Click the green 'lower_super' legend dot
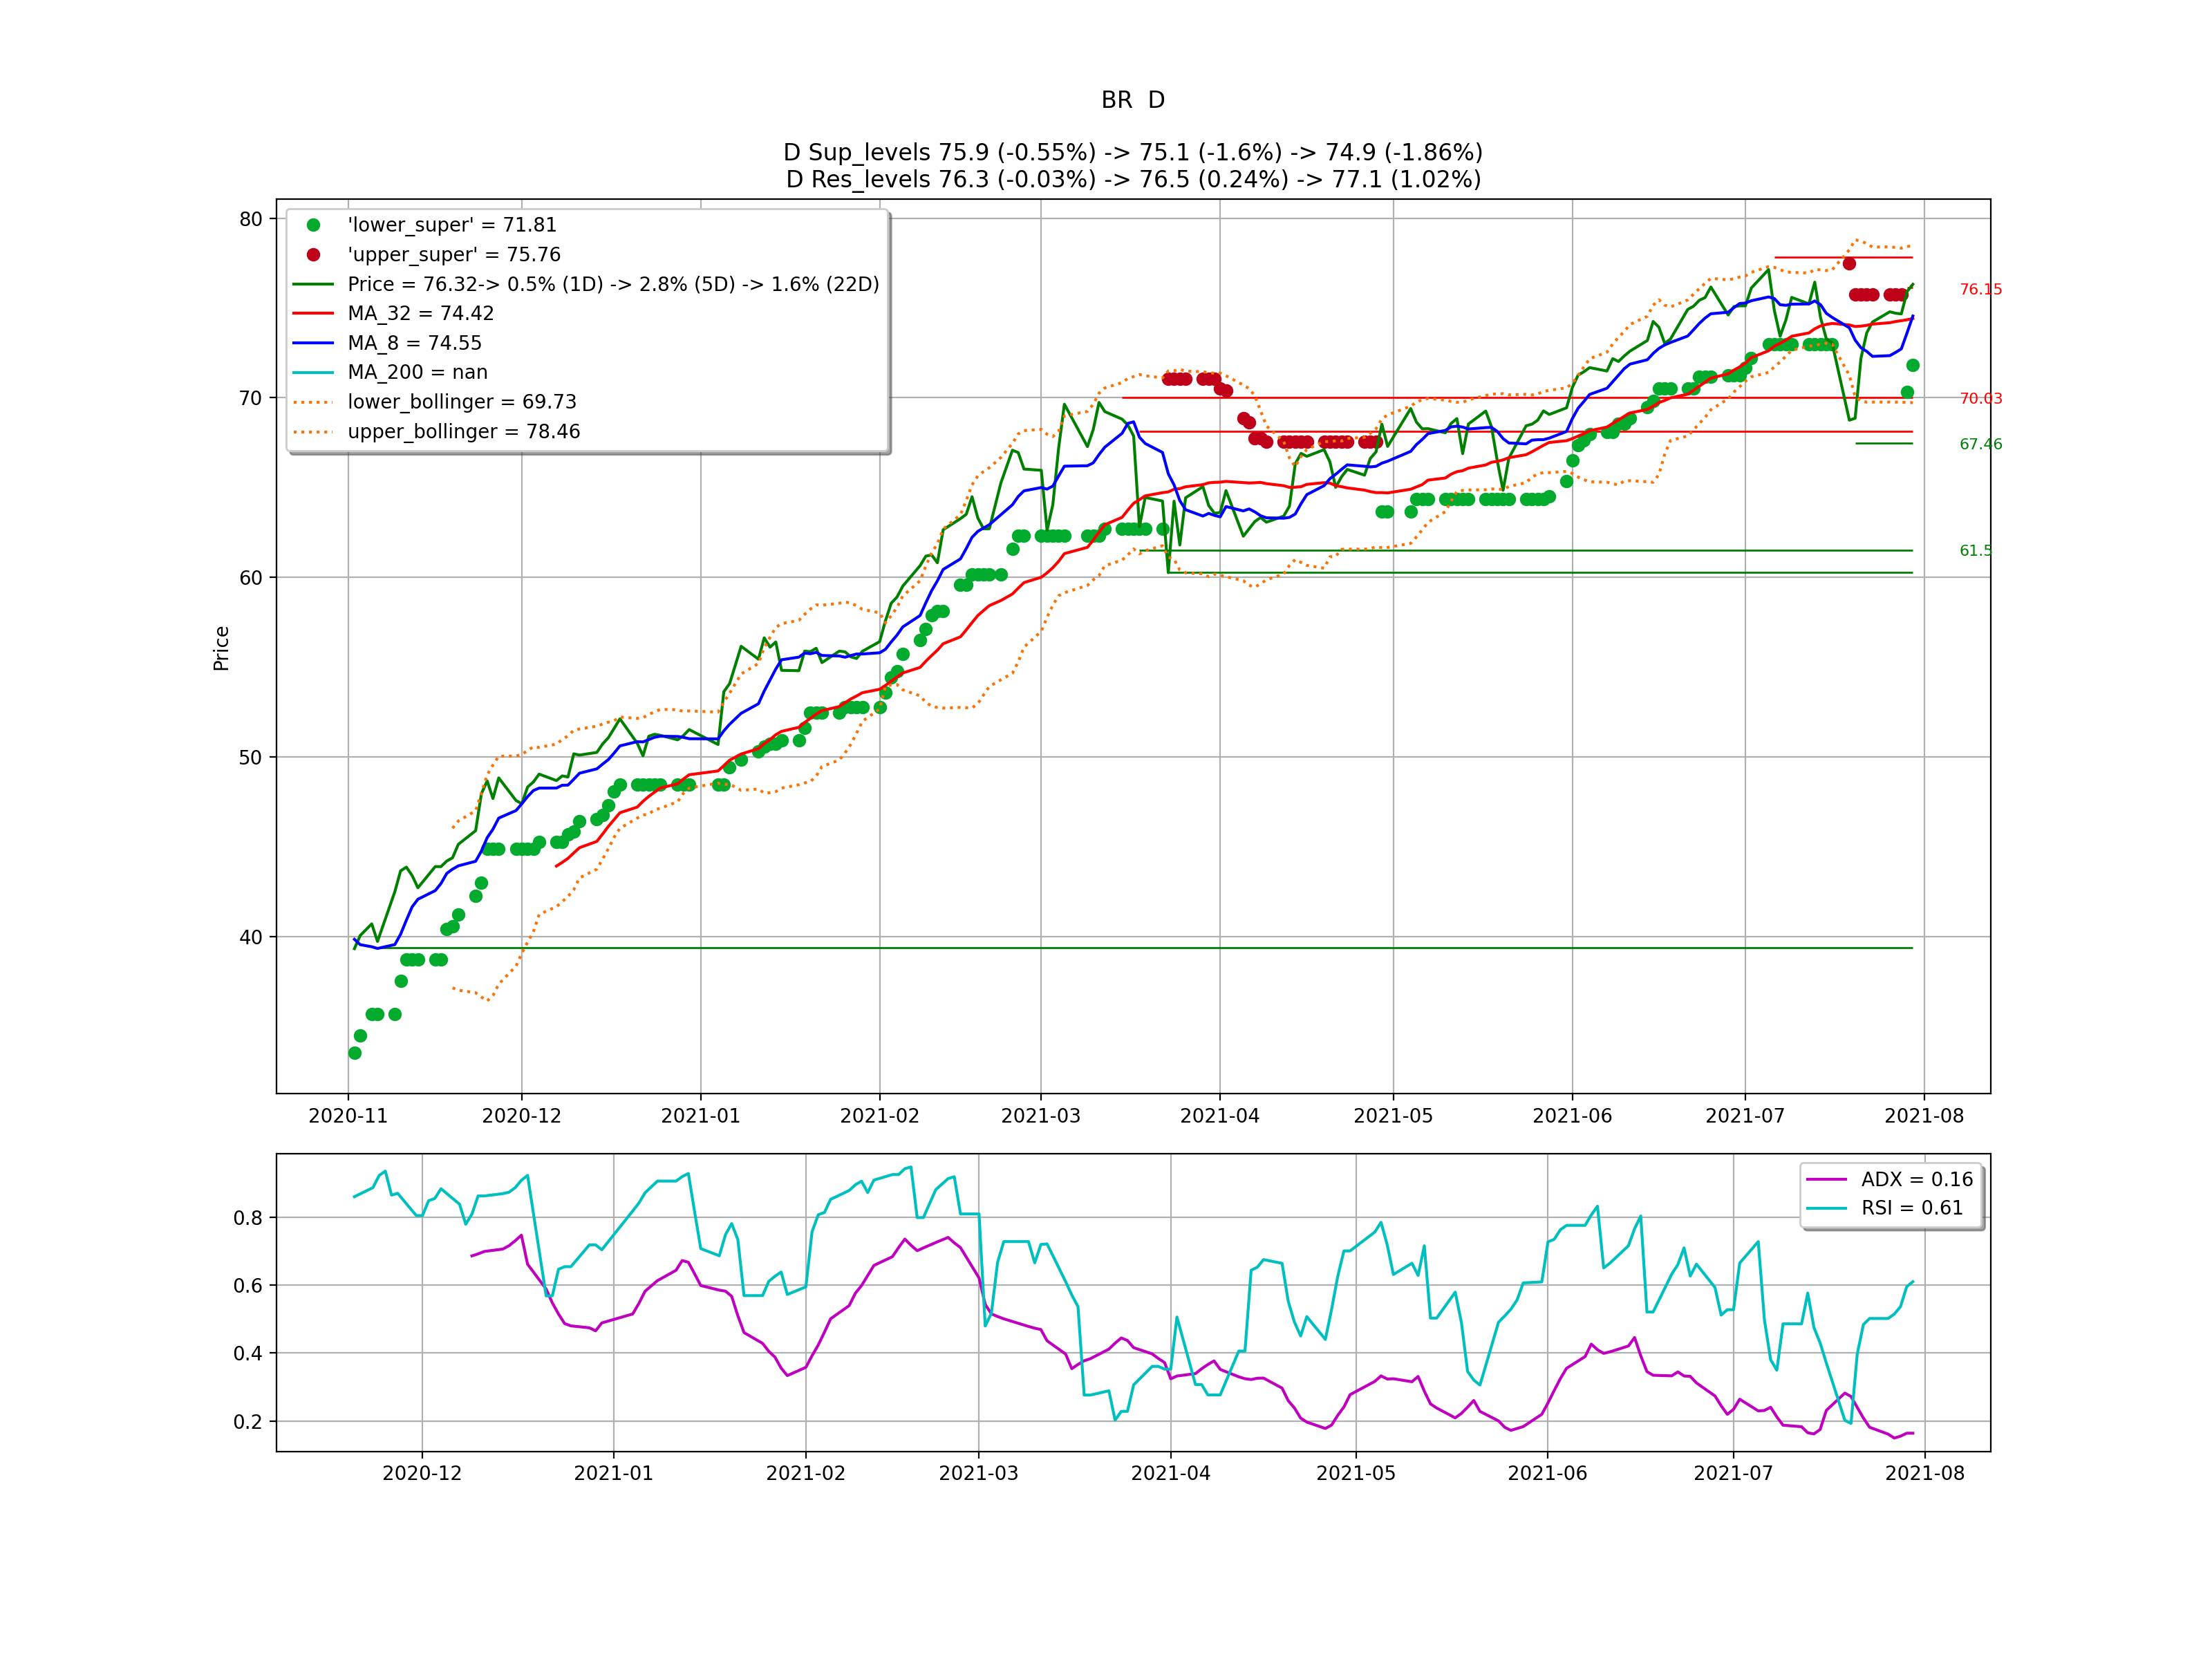The image size is (2212, 1659). pyautogui.click(x=313, y=225)
